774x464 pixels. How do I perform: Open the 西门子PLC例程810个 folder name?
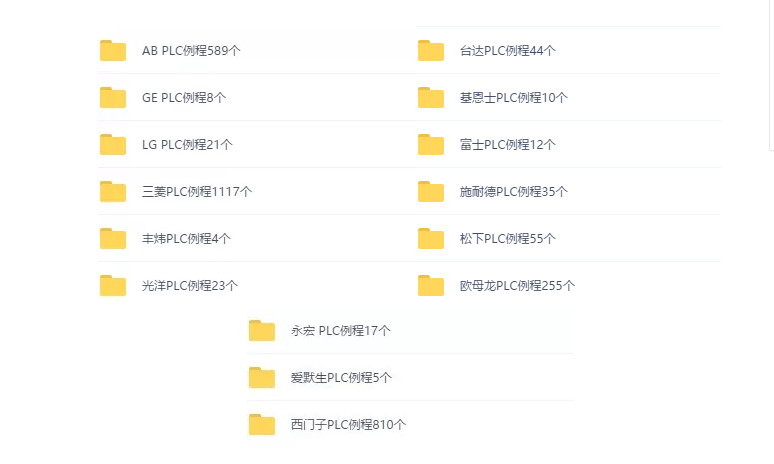tap(348, 425)
